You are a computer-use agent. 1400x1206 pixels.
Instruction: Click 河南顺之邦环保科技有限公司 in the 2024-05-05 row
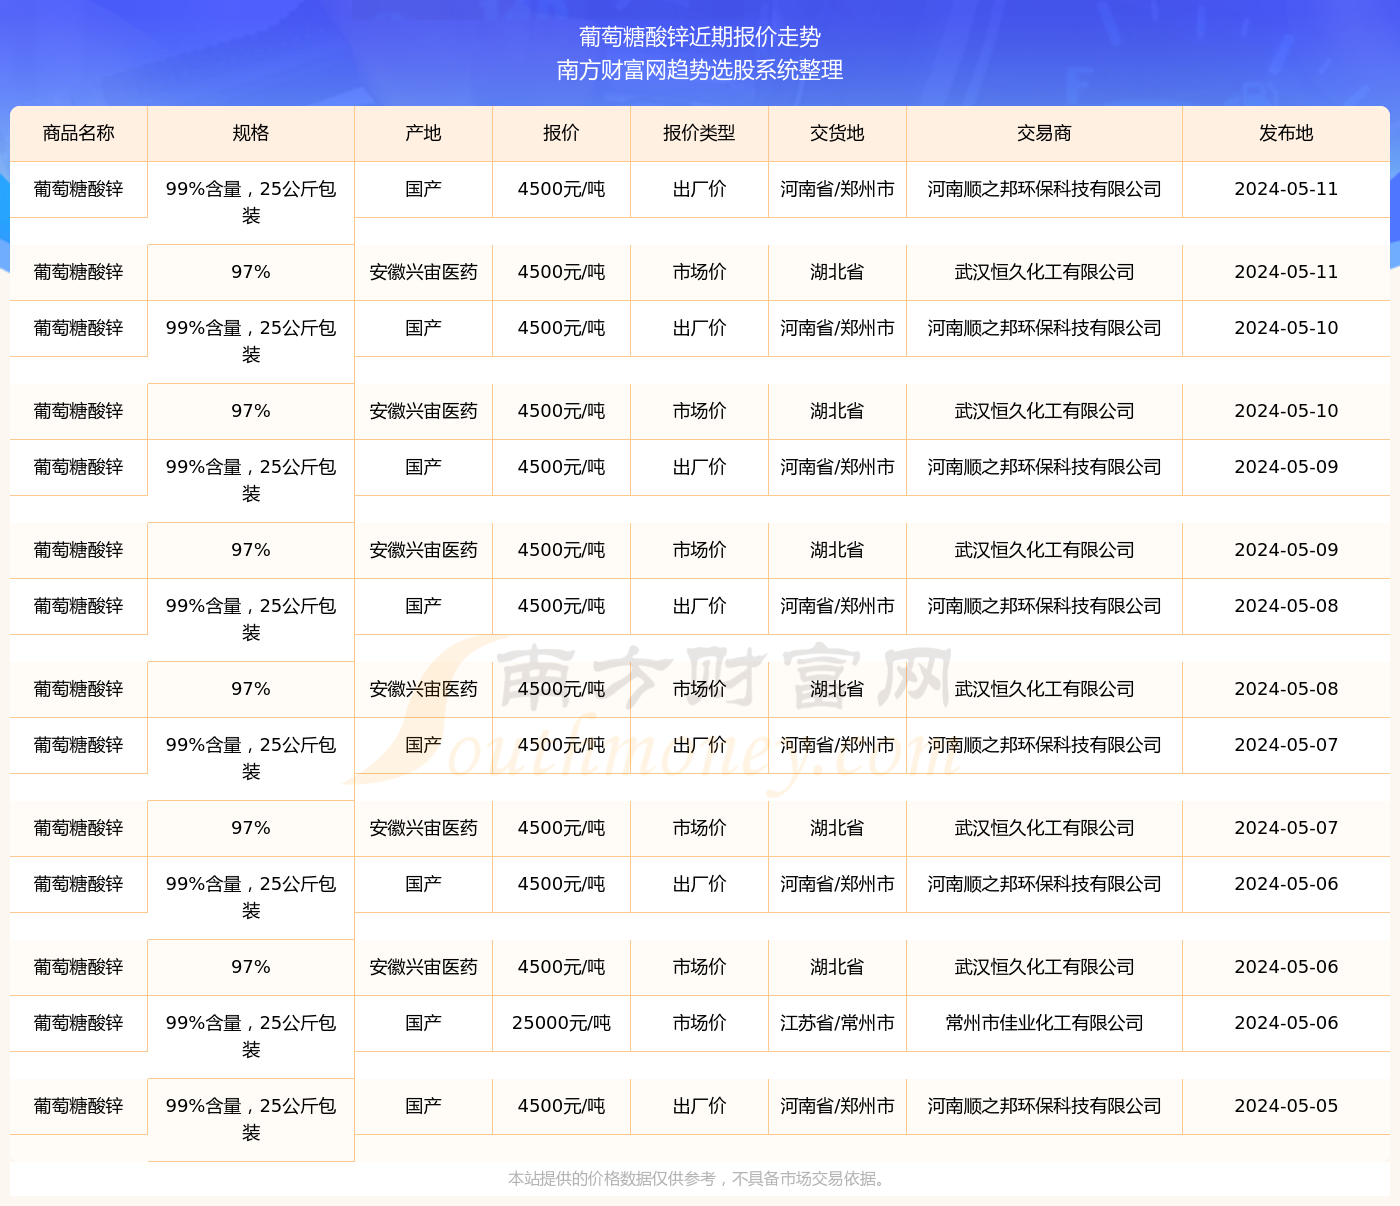1044,1106
